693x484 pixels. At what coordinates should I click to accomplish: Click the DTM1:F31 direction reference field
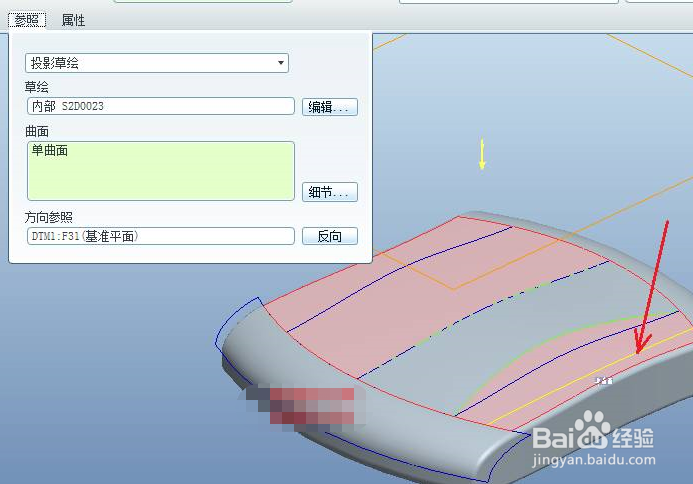pyautogui.click(x=161, y=236)
